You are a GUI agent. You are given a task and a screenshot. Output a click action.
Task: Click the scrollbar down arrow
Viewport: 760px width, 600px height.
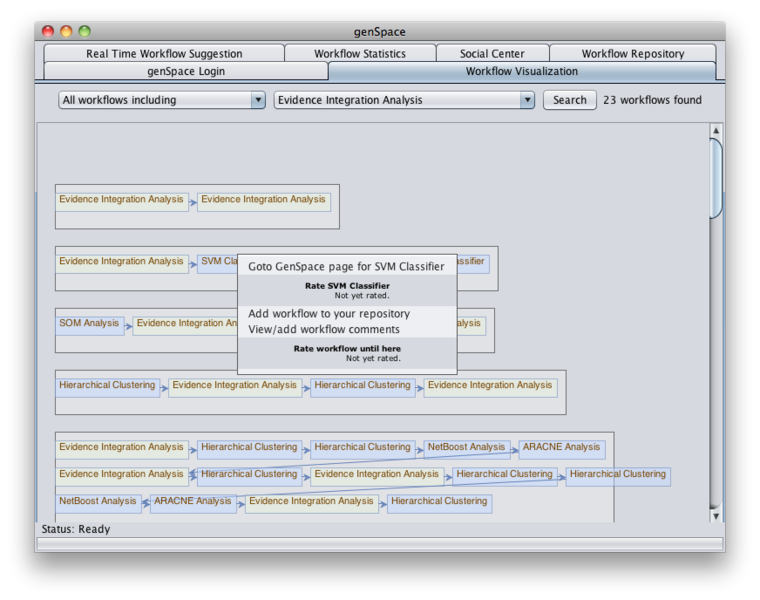pos(716,516)
